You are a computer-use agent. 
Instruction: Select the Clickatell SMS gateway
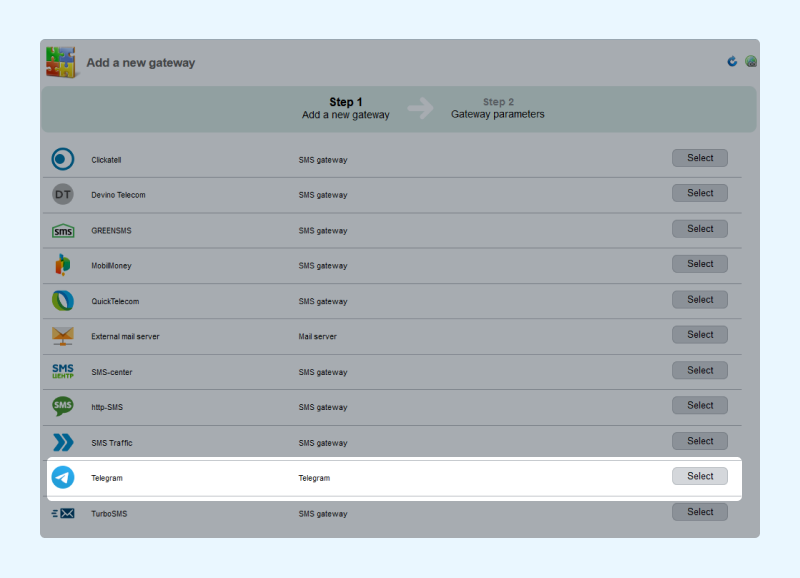[x=699, y=158]
